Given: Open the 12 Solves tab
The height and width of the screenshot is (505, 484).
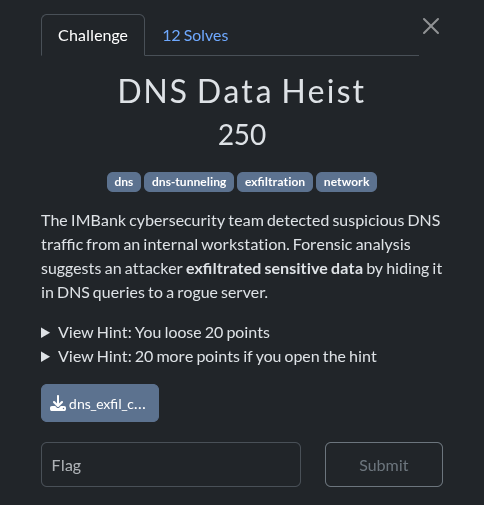Looking at the screenshot, I should coord(195,35).
